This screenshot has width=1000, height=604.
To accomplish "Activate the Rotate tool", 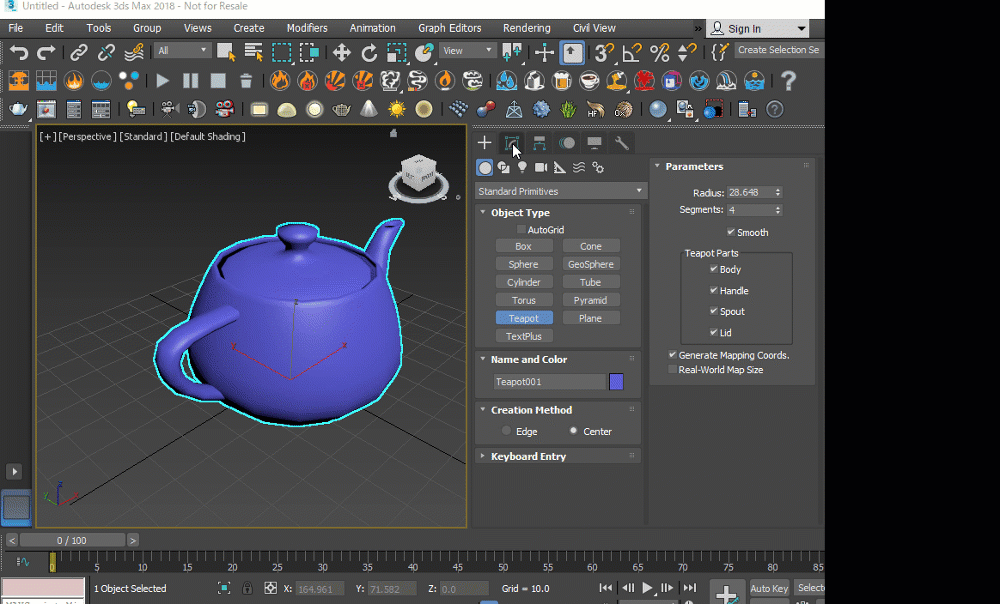I will [369, 52].
